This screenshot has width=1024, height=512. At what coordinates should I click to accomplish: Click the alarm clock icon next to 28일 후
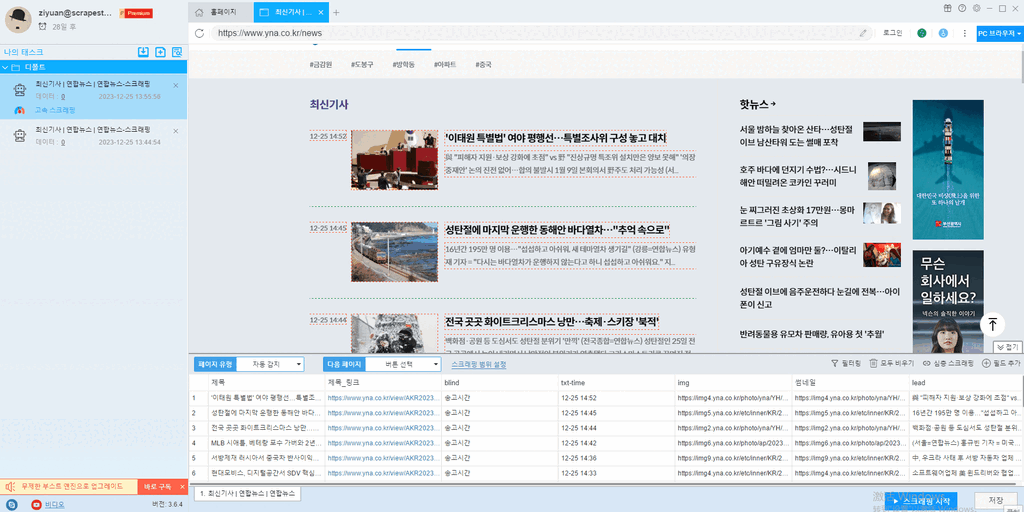pos(42,27)
